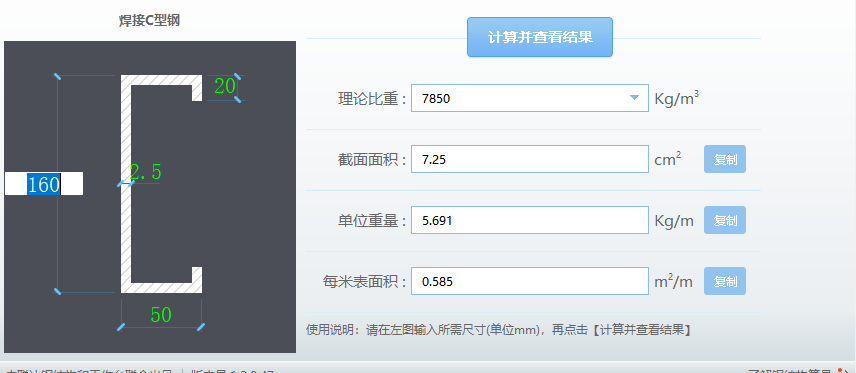Copy the 每米表面积 value with 复制
Screen dimensions: 856x373
(724, 281)
